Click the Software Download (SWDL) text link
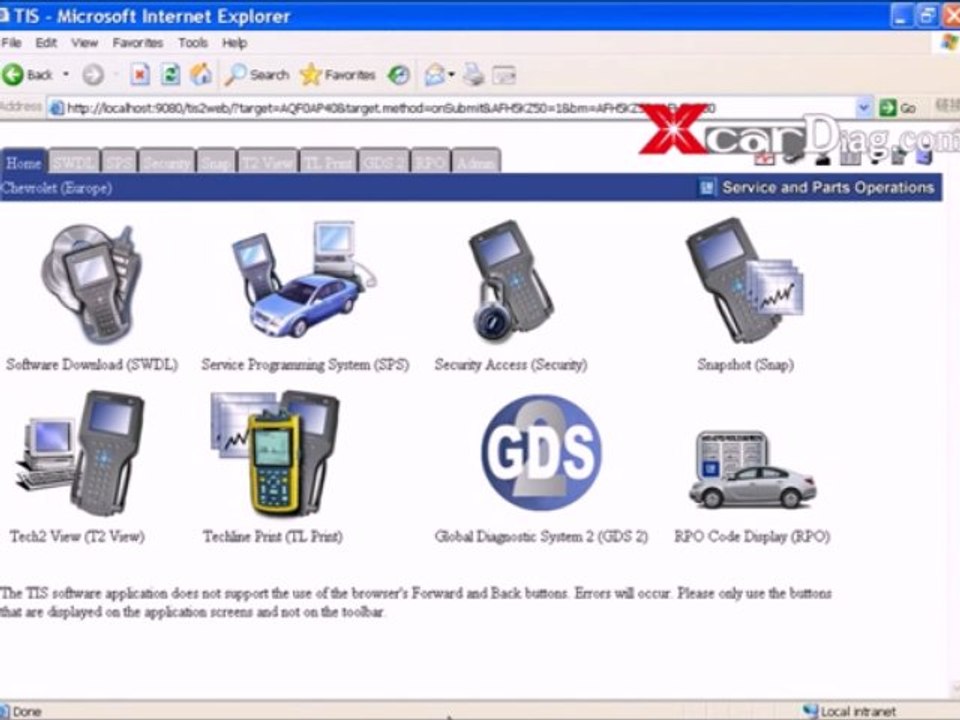The width and height of the screenshot is (960, 720). click(x=92, y=365)
